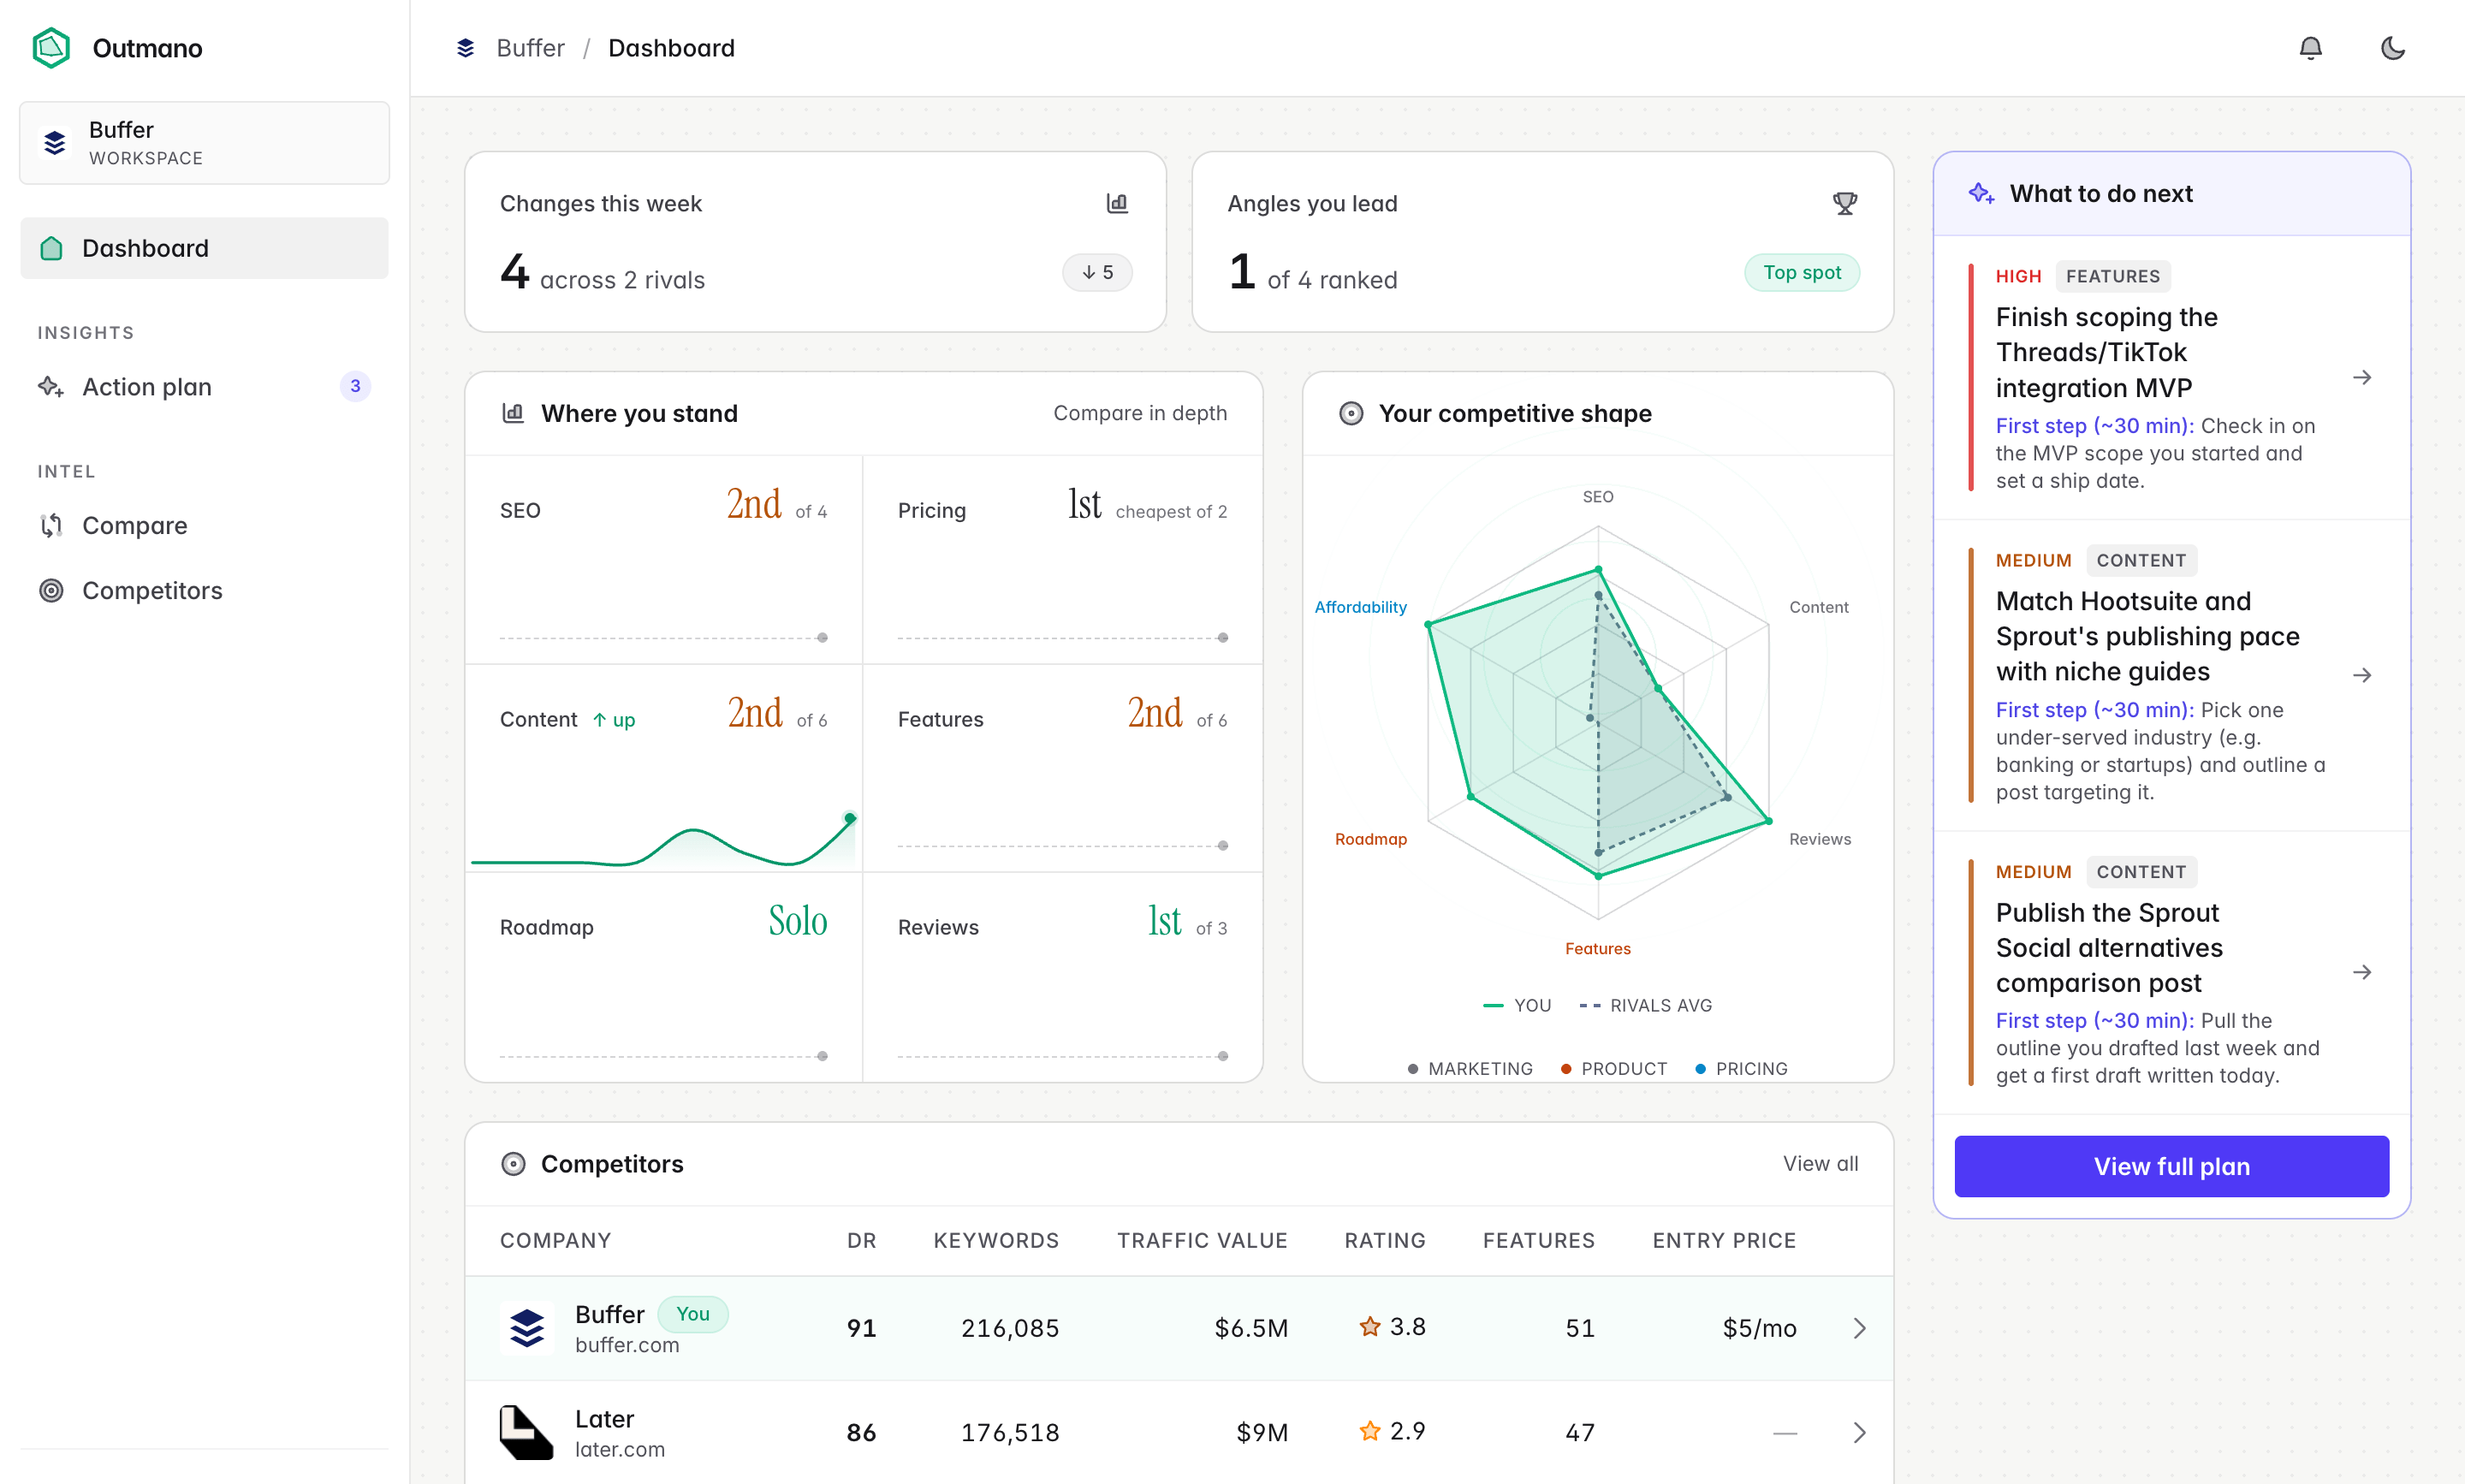Open the Features 2nd of 6 tile
Image resolution: width=2465 pixels, height=1484 pixels.
1062,768
